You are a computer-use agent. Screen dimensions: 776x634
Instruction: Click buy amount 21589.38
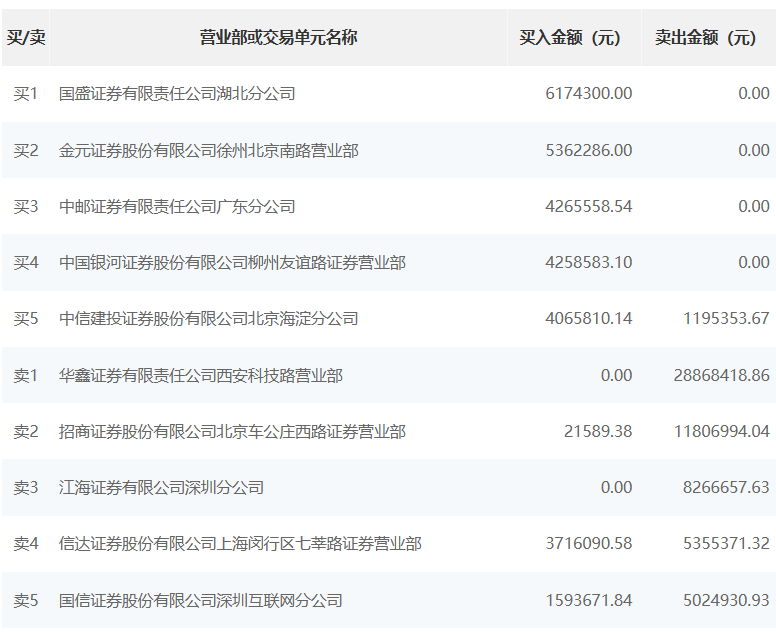[598, 432]
